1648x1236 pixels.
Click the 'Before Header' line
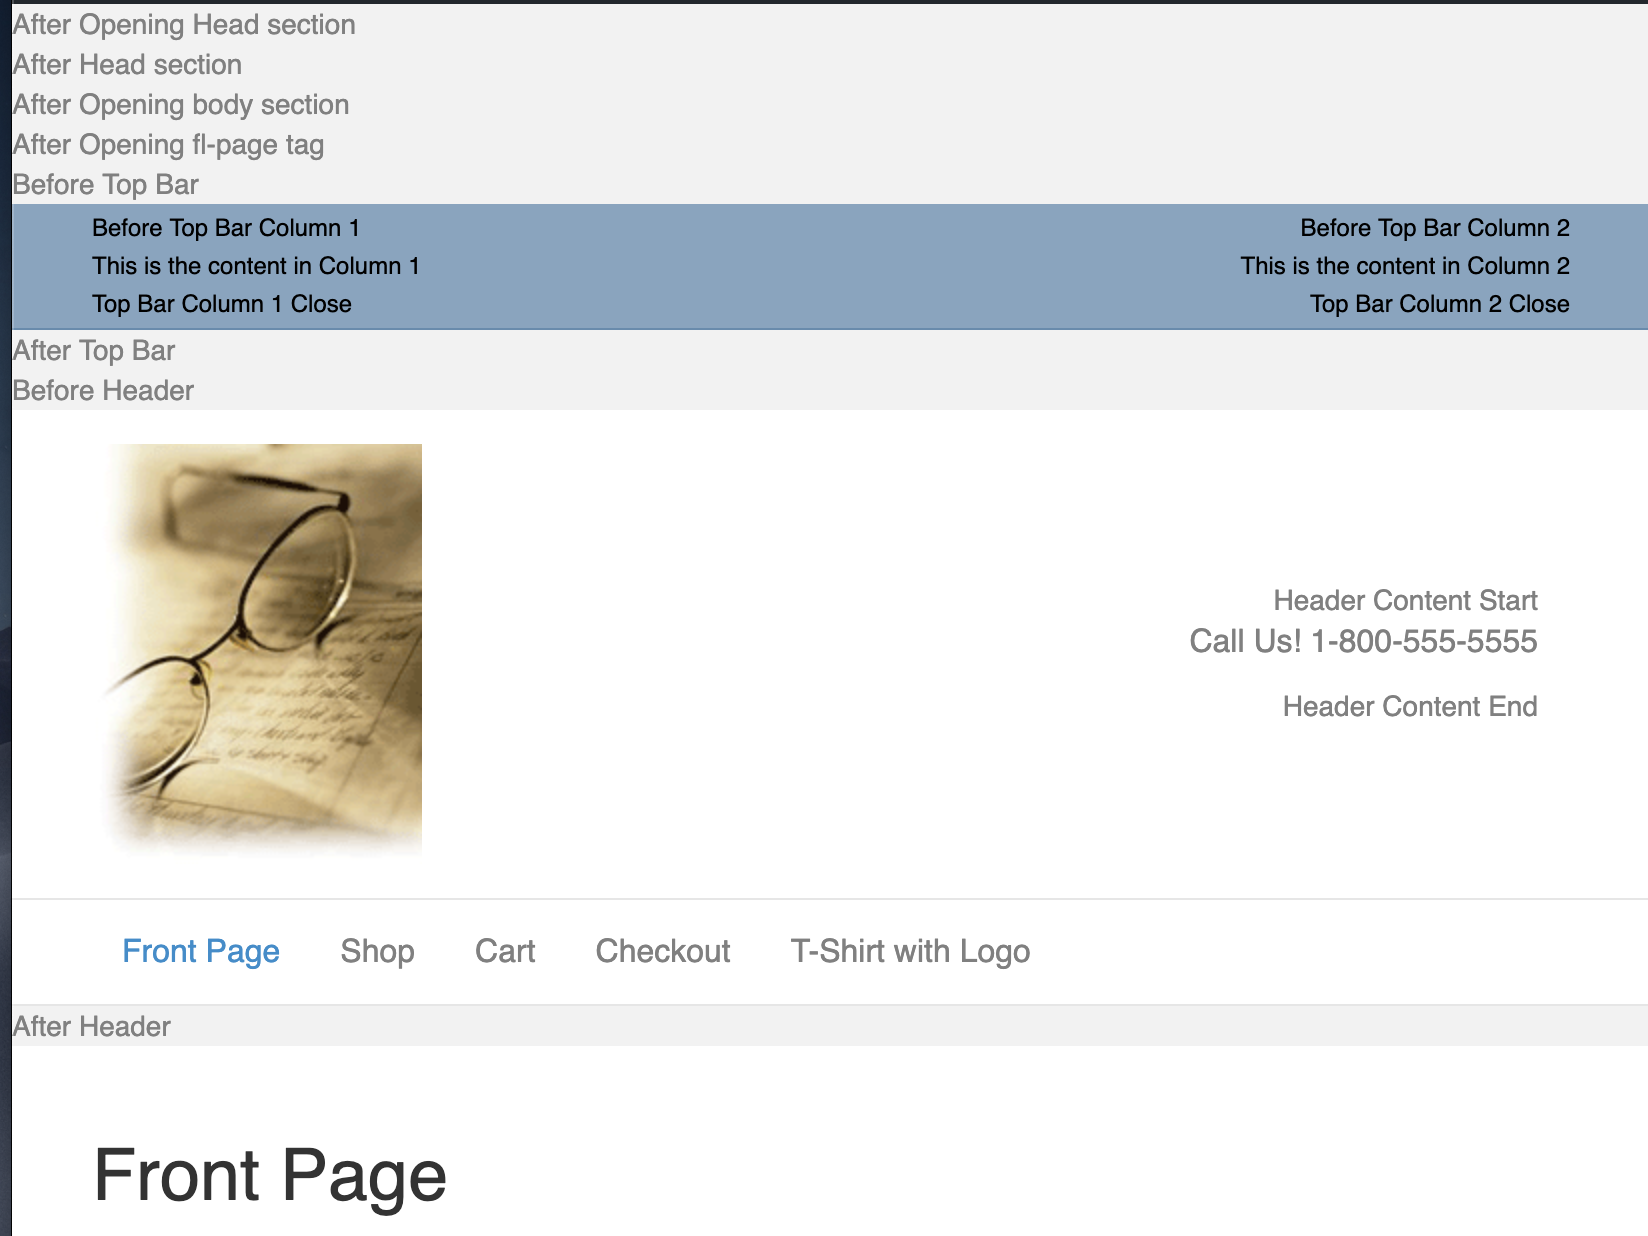pyautogui.click(x=103, y=391)
